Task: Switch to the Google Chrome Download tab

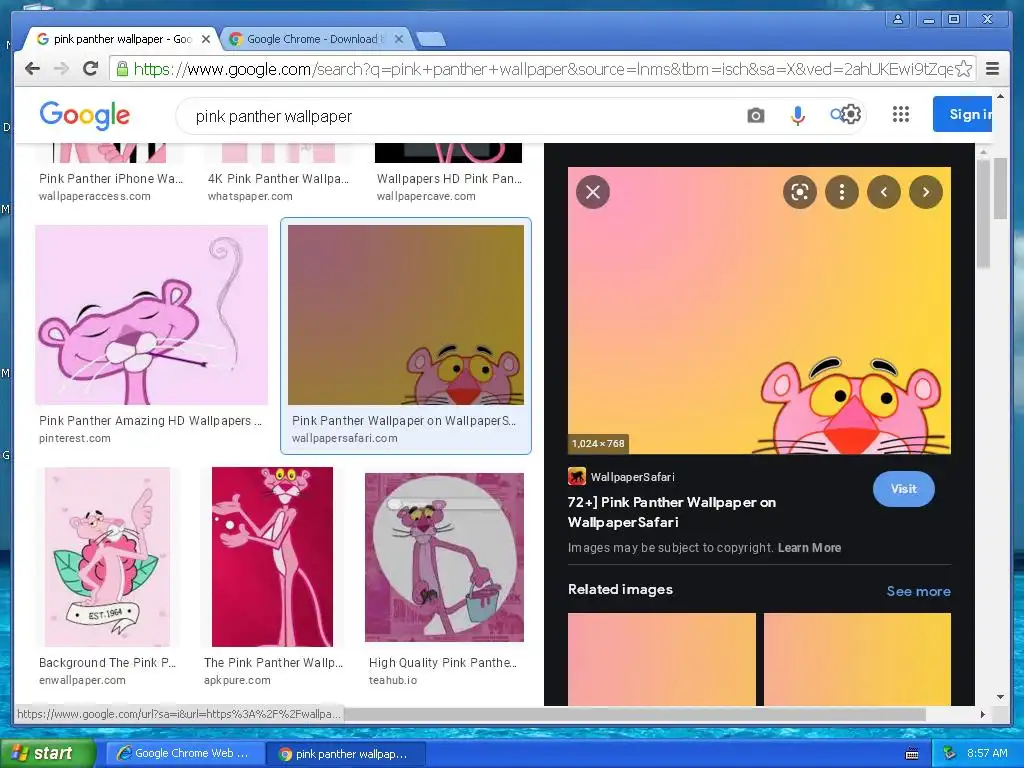Action: click(317, 39)
